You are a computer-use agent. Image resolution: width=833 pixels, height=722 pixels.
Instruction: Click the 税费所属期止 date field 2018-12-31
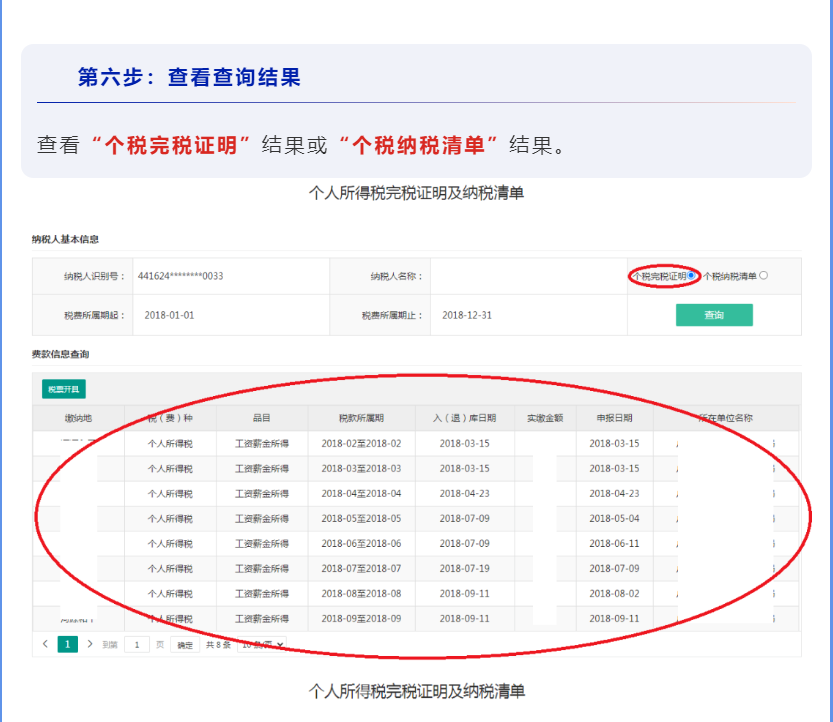click(467, 315)
